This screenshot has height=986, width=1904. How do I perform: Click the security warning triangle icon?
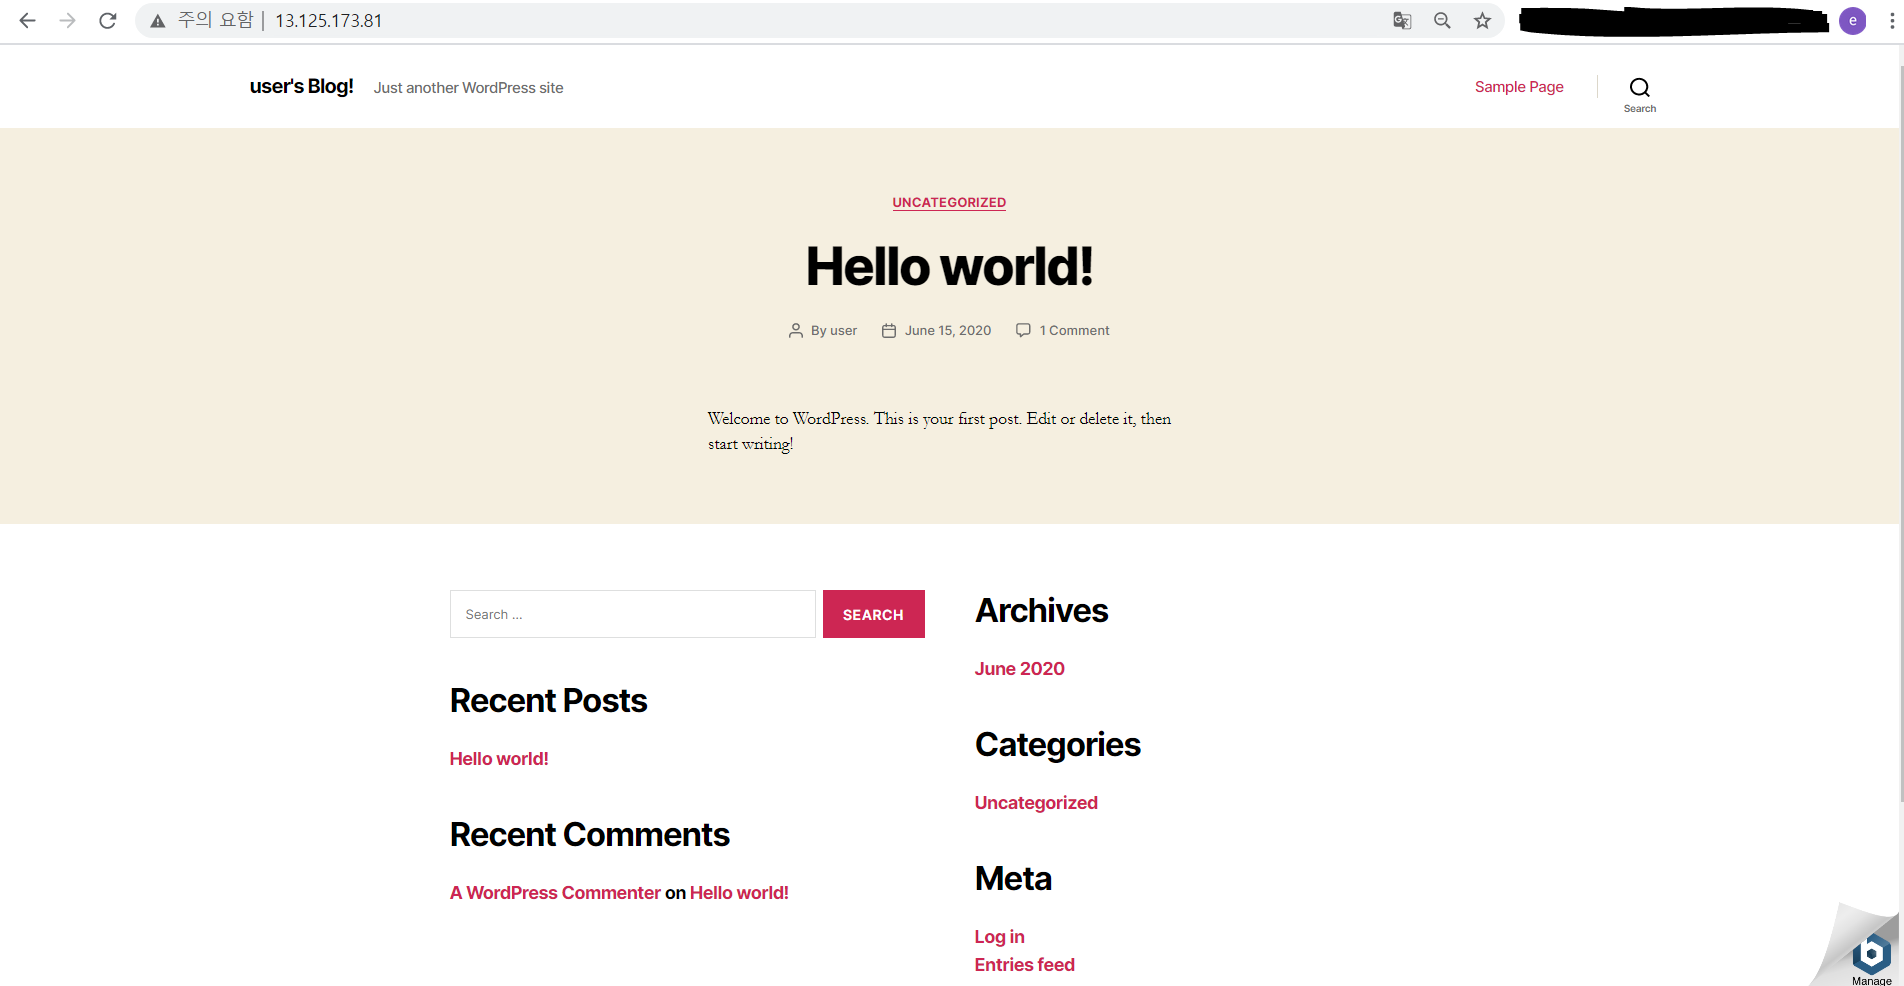(x=158, y=21)
